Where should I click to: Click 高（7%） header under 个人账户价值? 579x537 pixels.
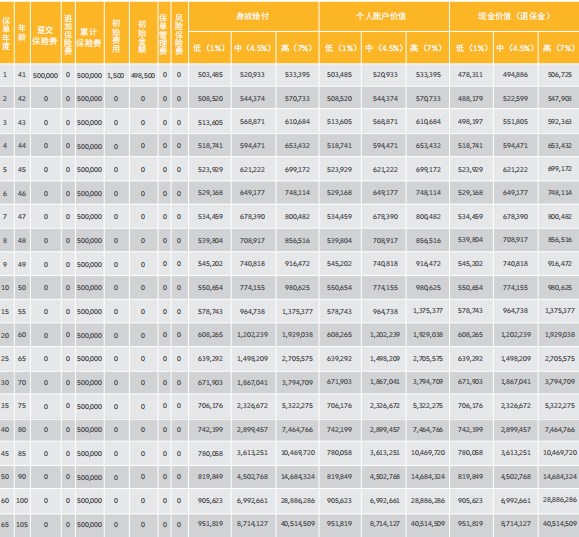pos(428,48)
